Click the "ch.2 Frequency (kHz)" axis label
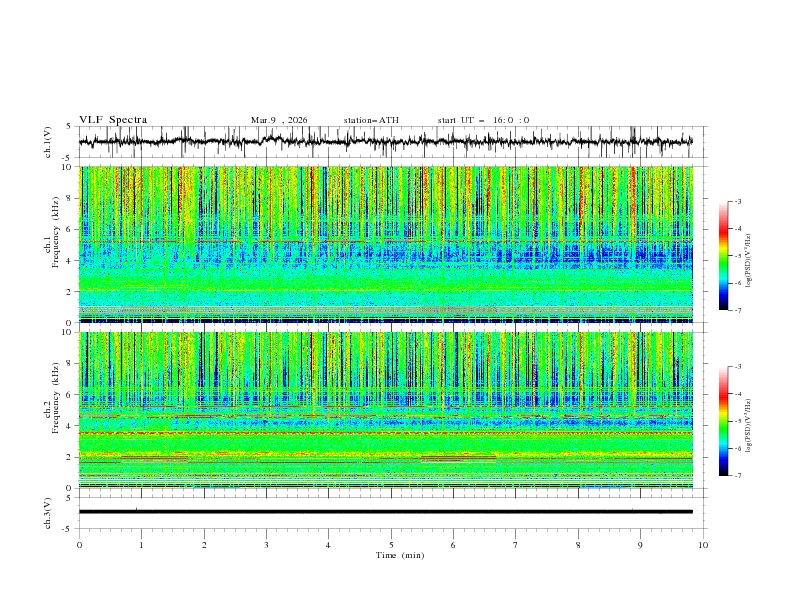The image size is (792, 612). 53,400
